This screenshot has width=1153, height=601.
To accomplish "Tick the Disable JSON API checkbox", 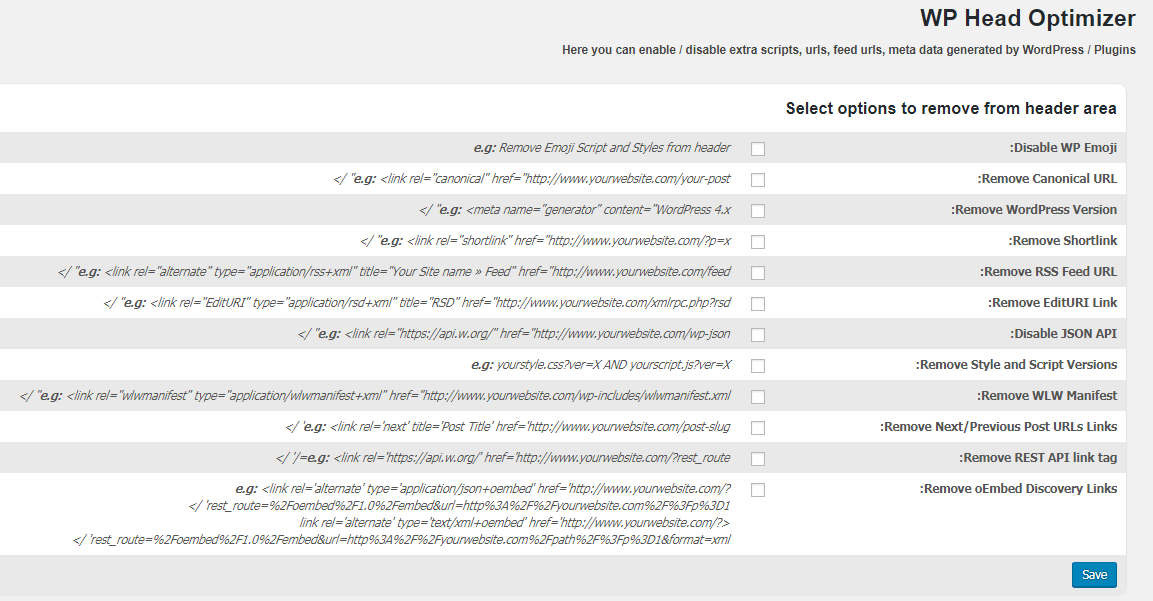I will (x=758, y=335).
